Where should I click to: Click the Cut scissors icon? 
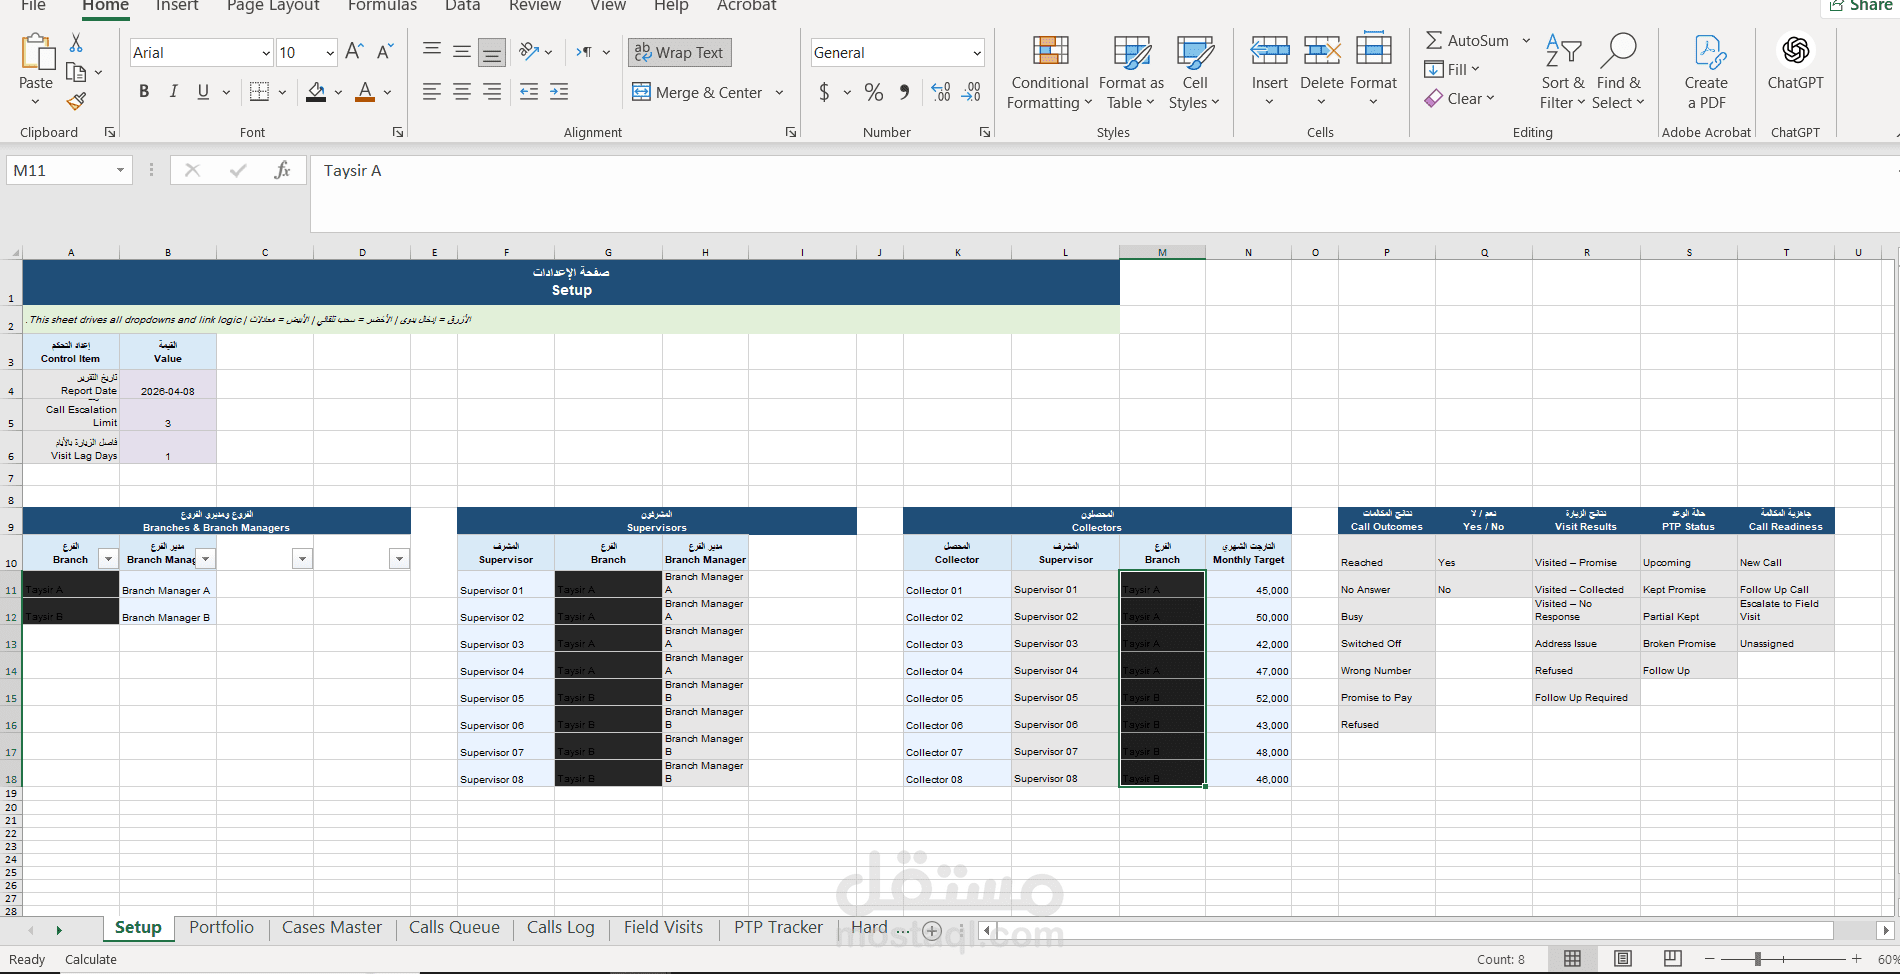(76, 43)
